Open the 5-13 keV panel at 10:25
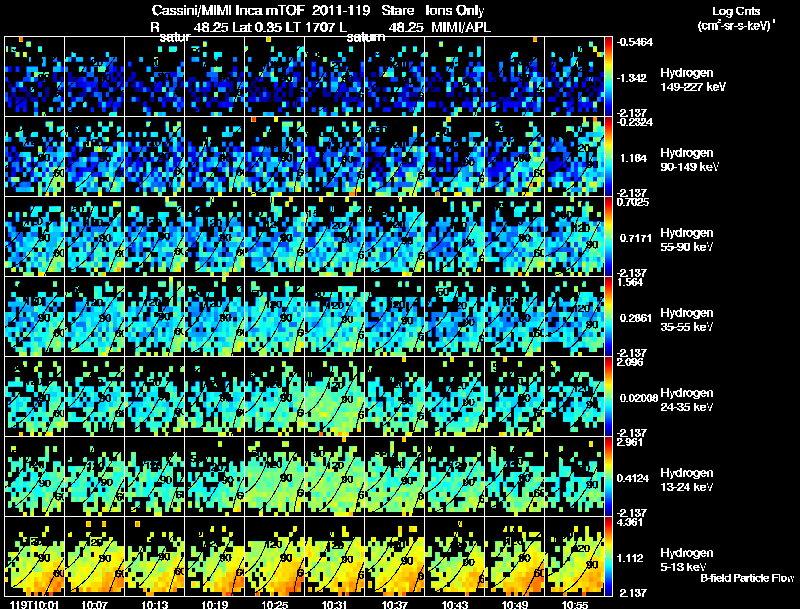The height and width of the screenshot is (609, 800). point(274,556)
